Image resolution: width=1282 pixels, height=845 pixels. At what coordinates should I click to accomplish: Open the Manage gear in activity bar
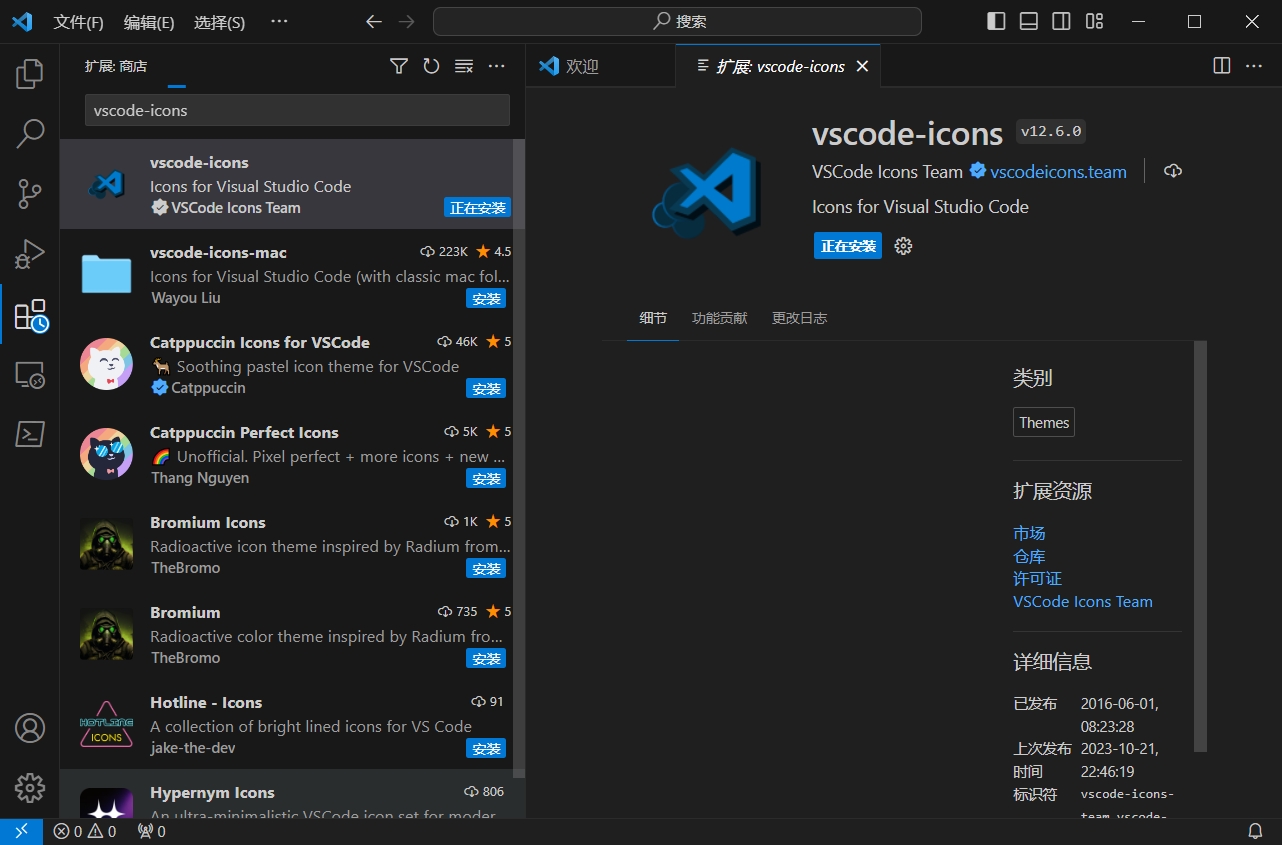pos(30,788)
